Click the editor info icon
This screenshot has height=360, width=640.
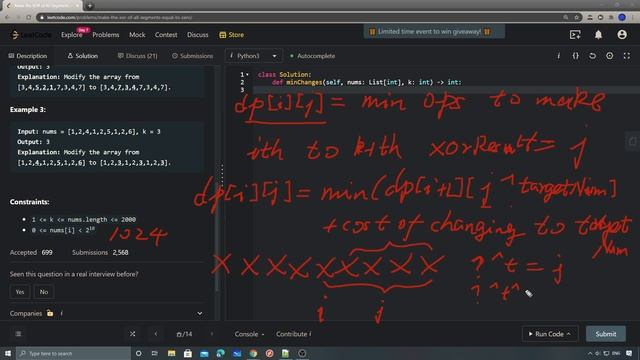(x=558, y=56)
